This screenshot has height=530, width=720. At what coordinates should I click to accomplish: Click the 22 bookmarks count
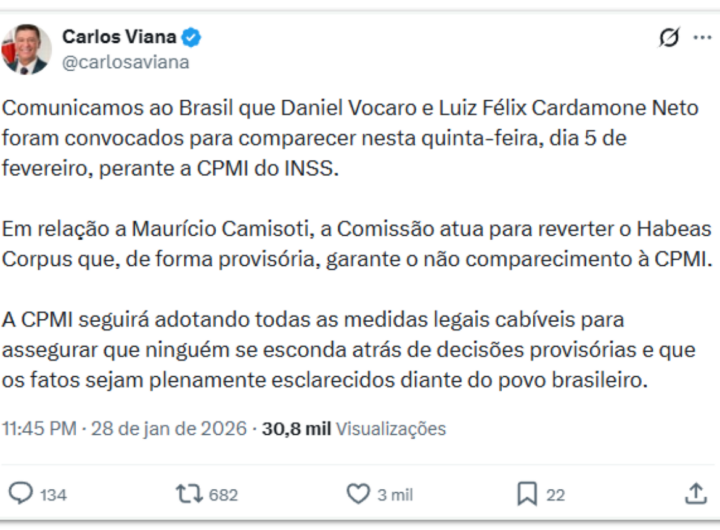pos(556,494)
